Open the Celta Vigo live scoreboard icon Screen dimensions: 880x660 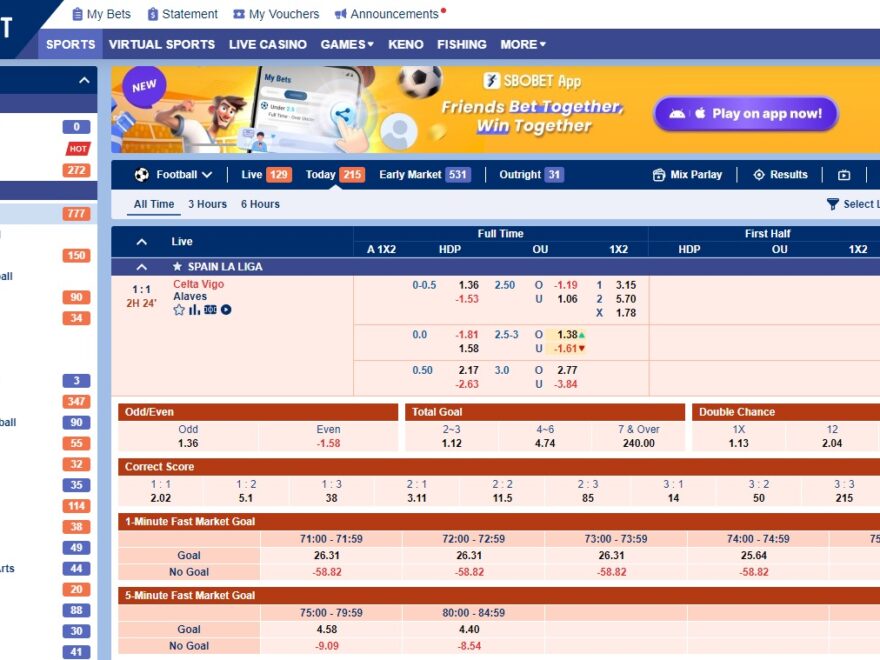click(x=210, y=310)
